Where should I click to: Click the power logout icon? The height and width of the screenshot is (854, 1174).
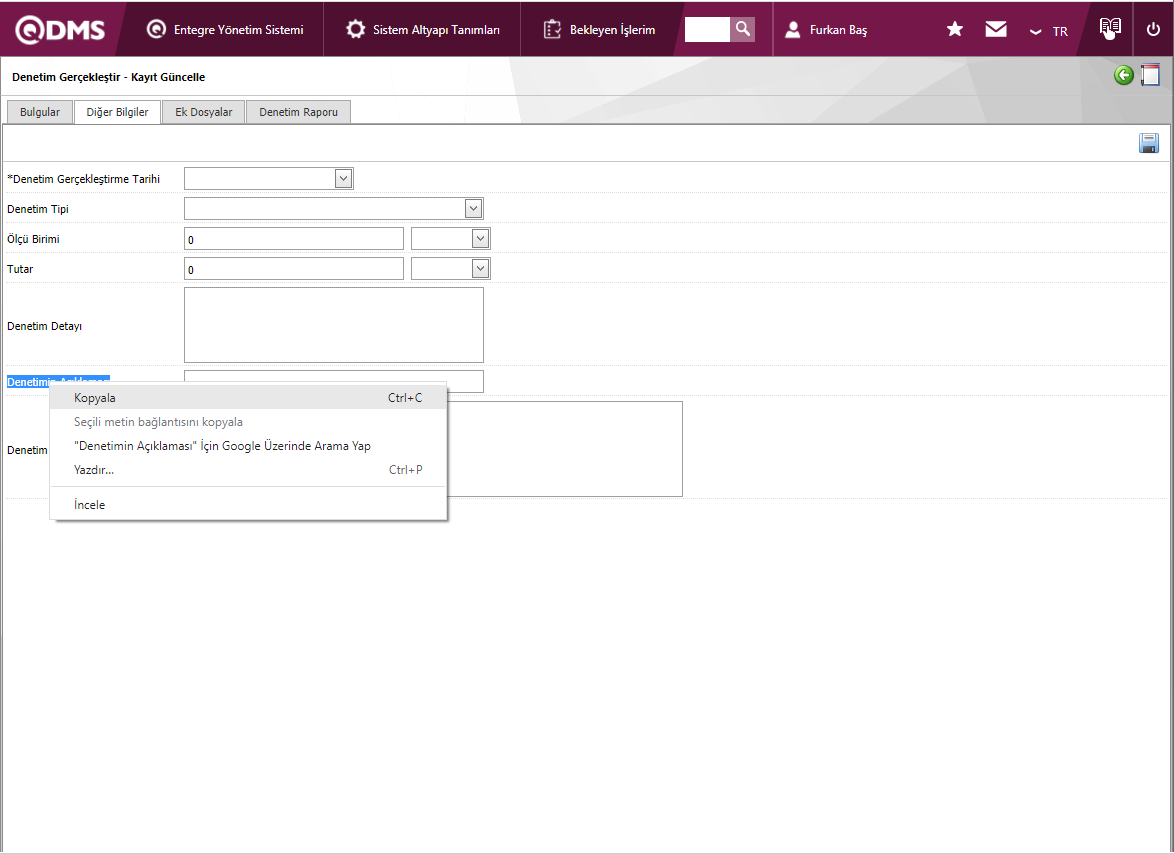pos(1153,30)
